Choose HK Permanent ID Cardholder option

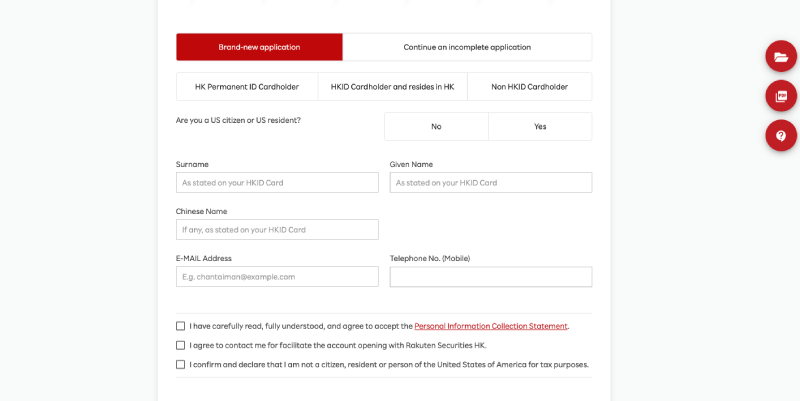point(247,87)
